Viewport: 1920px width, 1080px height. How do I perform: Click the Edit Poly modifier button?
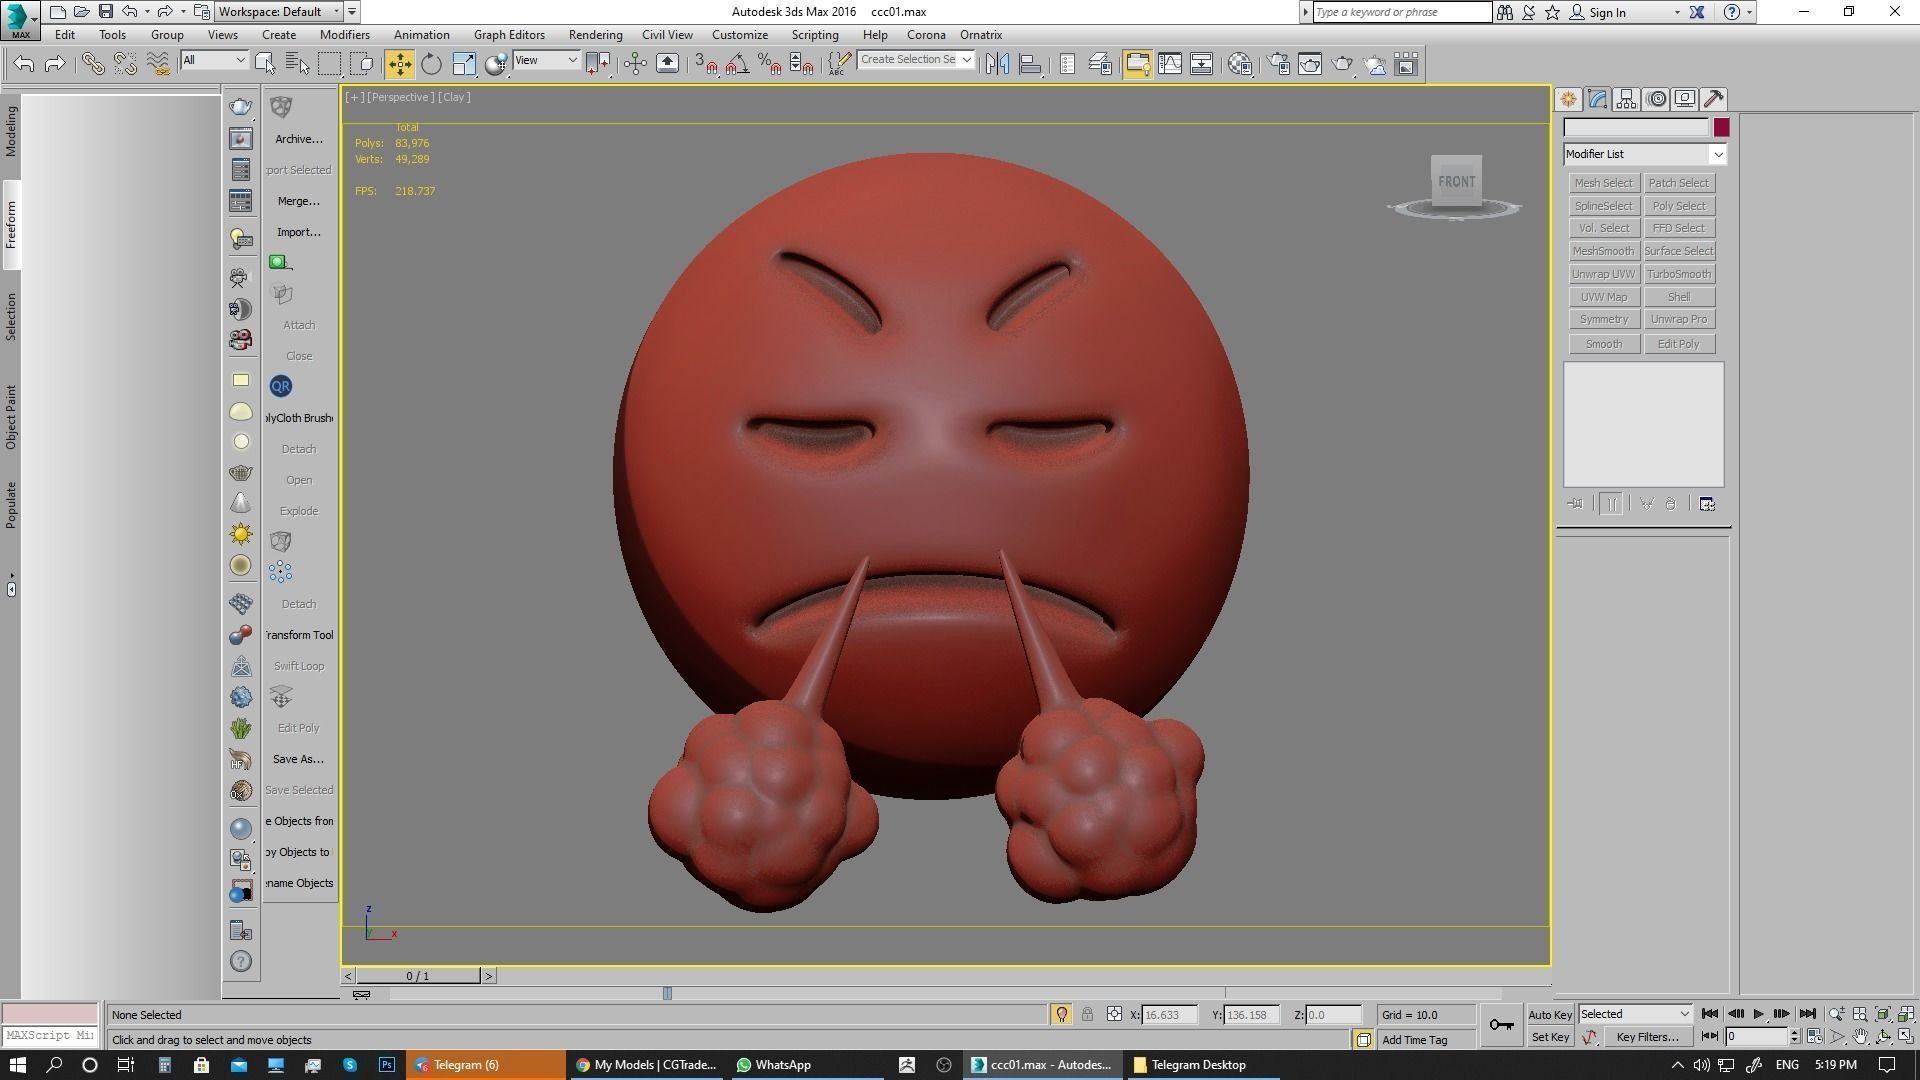pos(1679,344)
